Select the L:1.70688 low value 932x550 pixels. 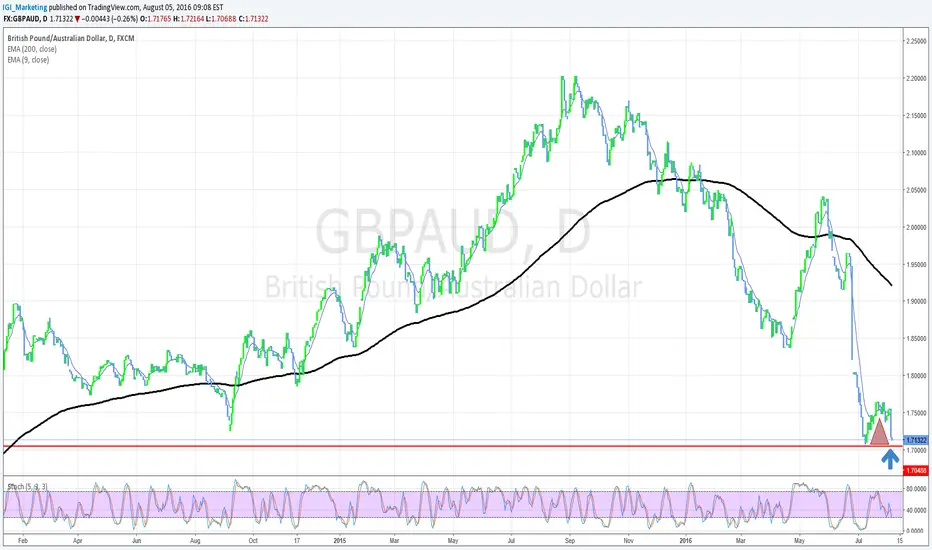(x=221, y=19)
